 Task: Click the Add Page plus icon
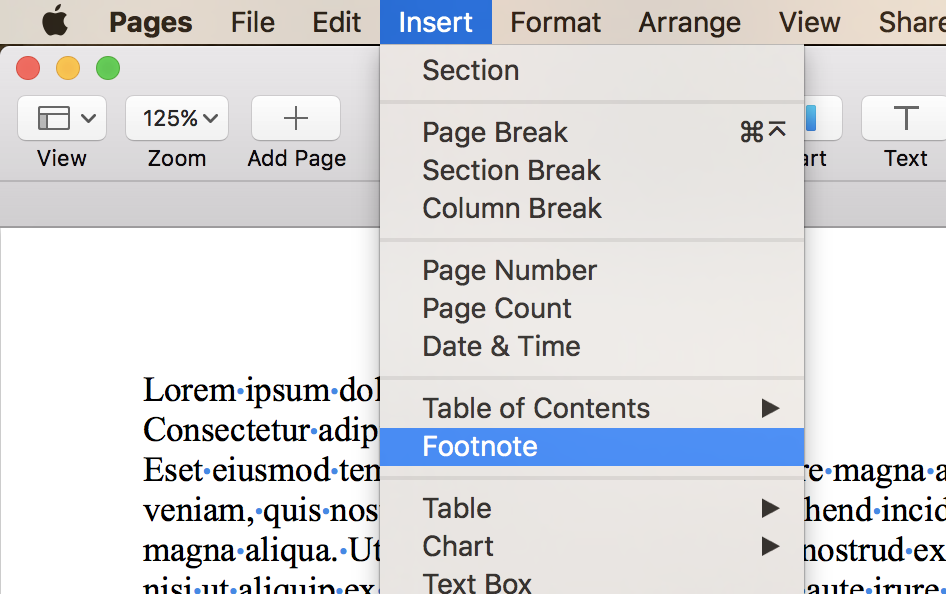click(296, 119)
